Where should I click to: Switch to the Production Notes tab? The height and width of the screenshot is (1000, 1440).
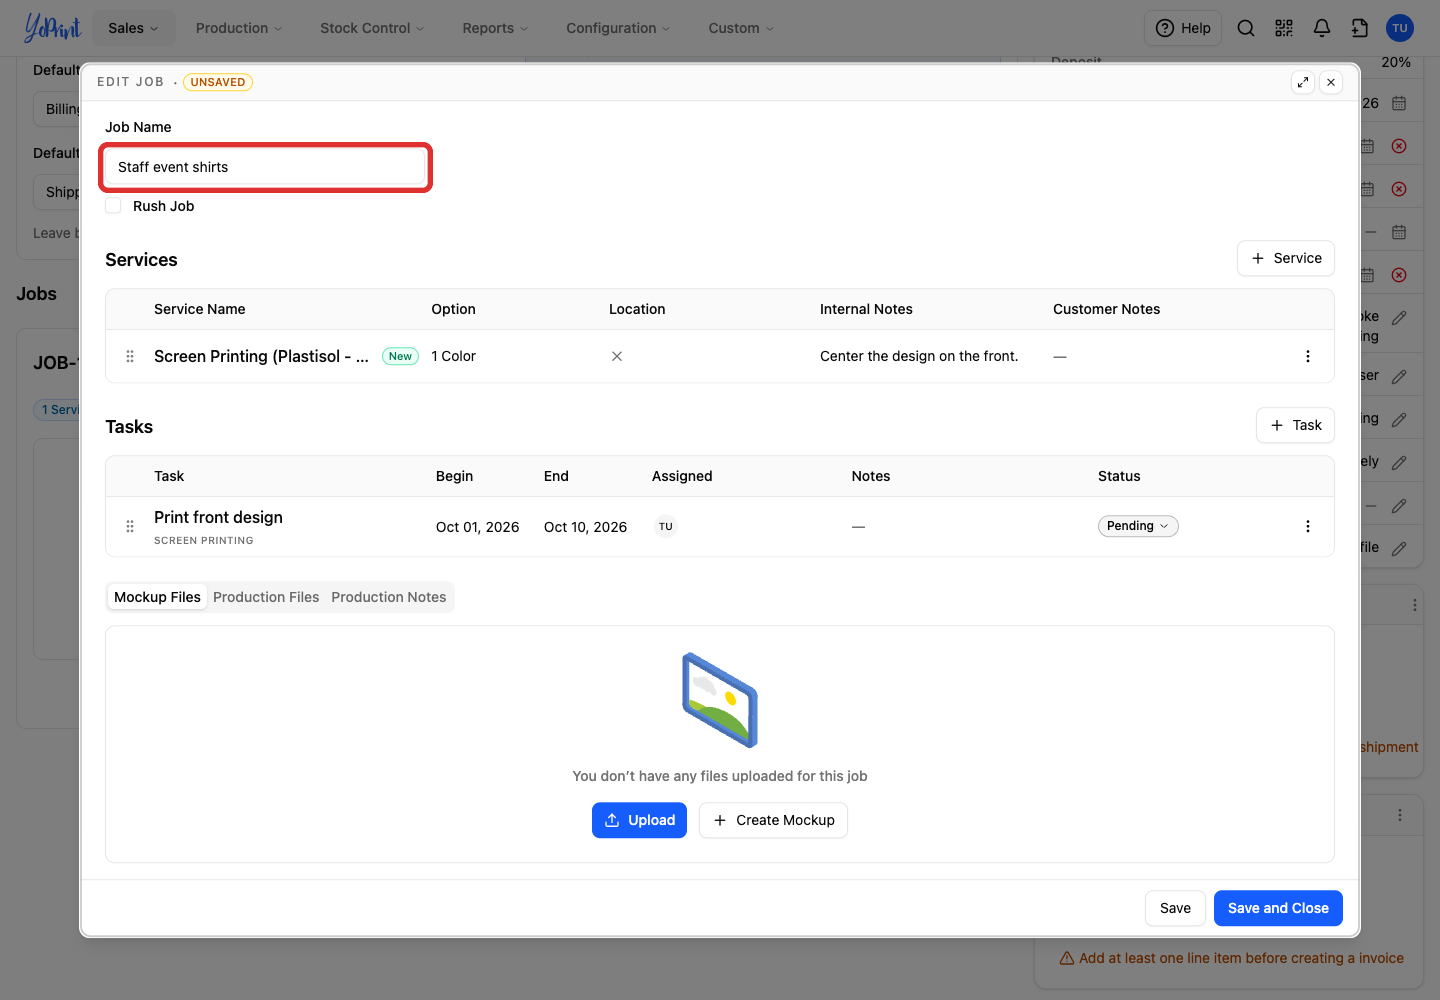click(x=389, y=597)
